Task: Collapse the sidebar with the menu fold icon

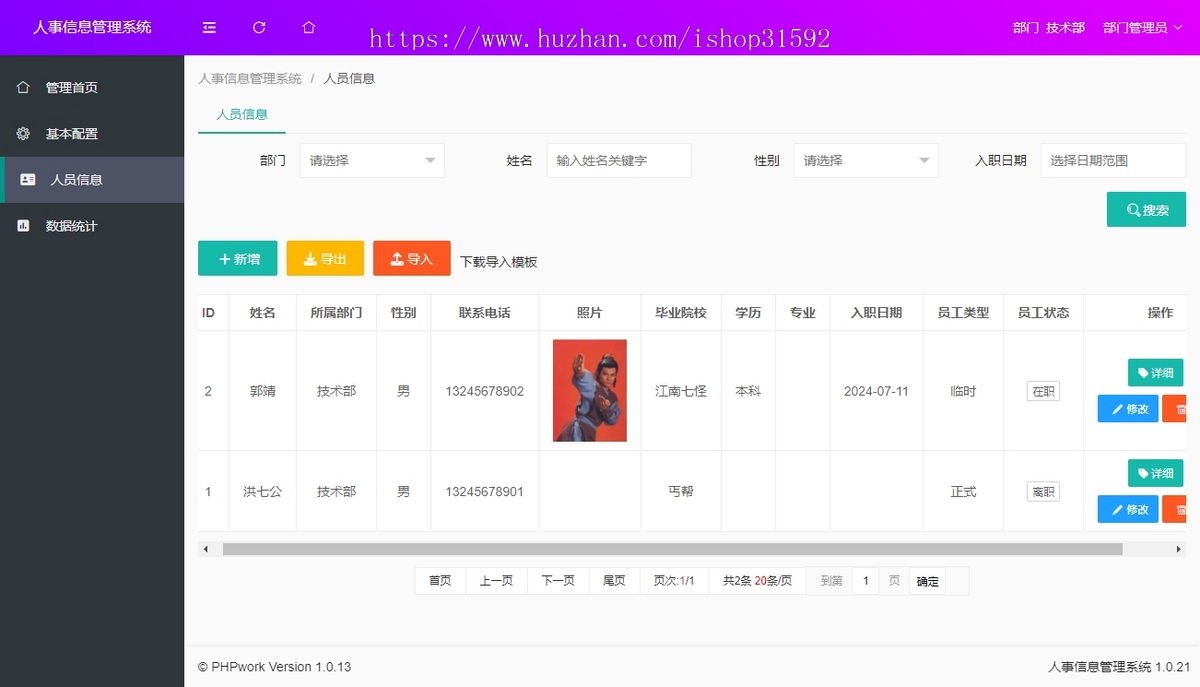Action: pyautogui.click(x=209, y=28)
